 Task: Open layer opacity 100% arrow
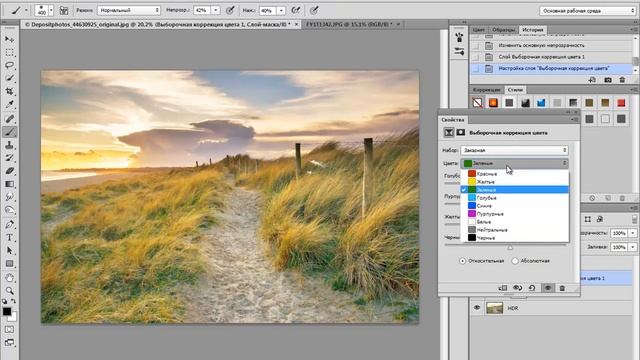coord(633,233)
